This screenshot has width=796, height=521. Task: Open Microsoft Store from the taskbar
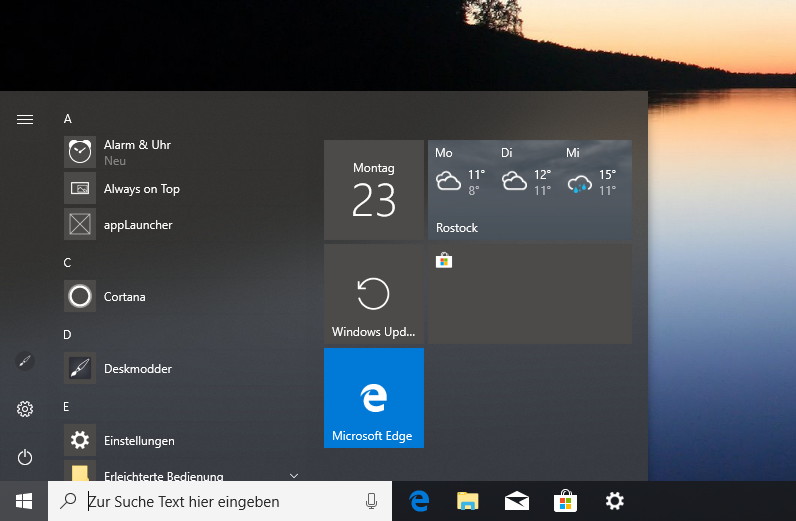[x=565, y=501]
